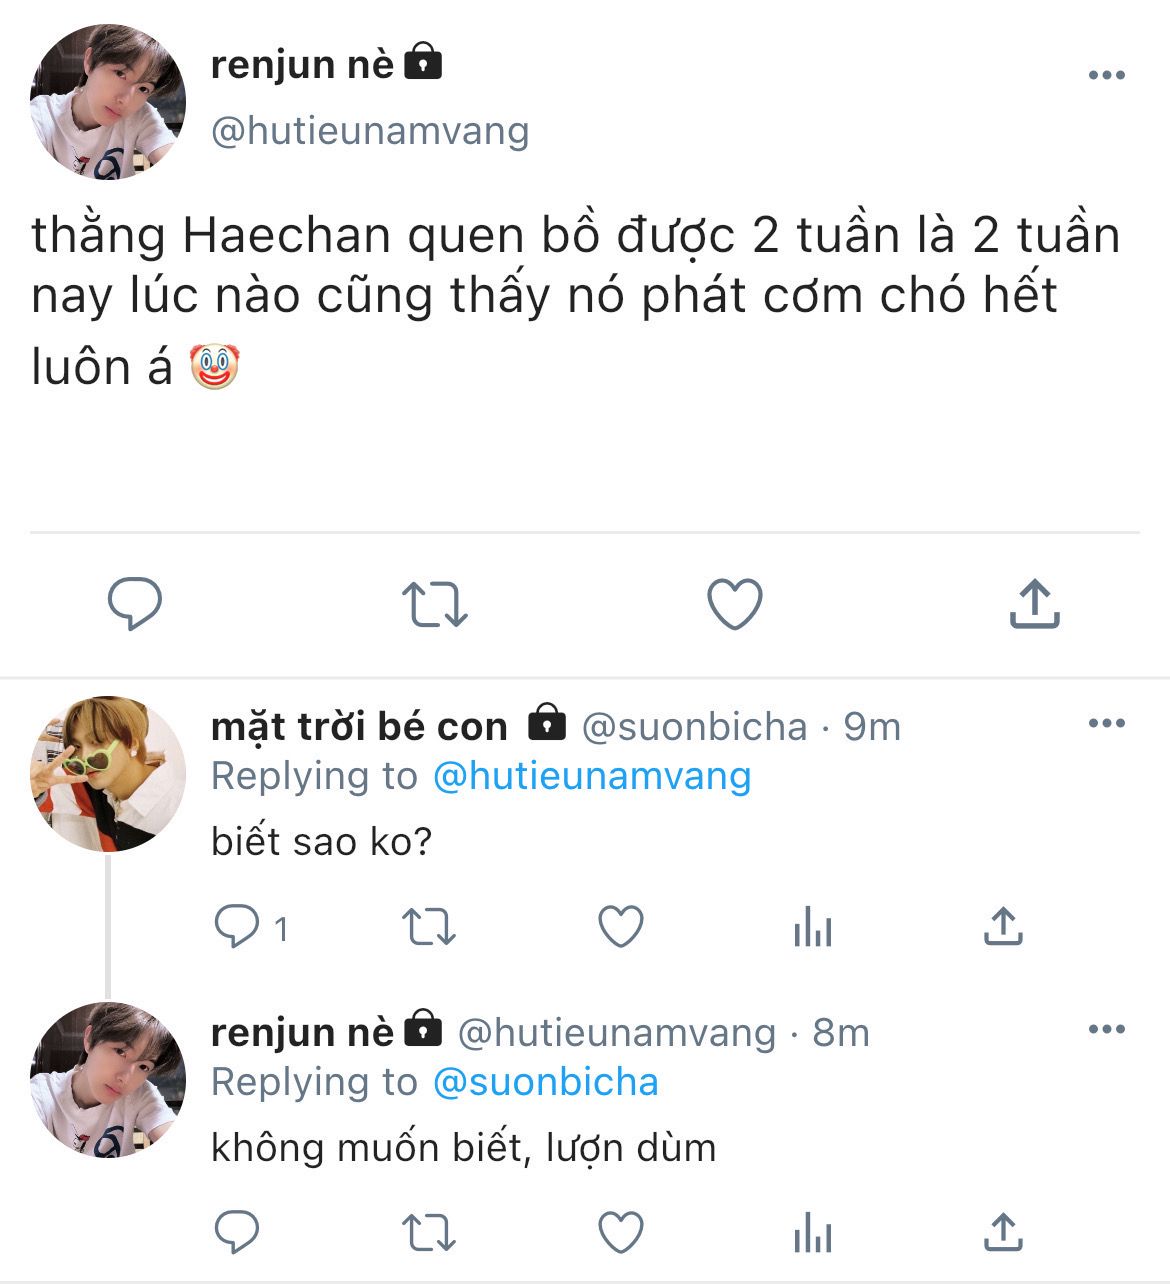This screenshot has width=1170, height=1284.
Task: Like the main tweet about Haechan
Action: pos(734,604)
